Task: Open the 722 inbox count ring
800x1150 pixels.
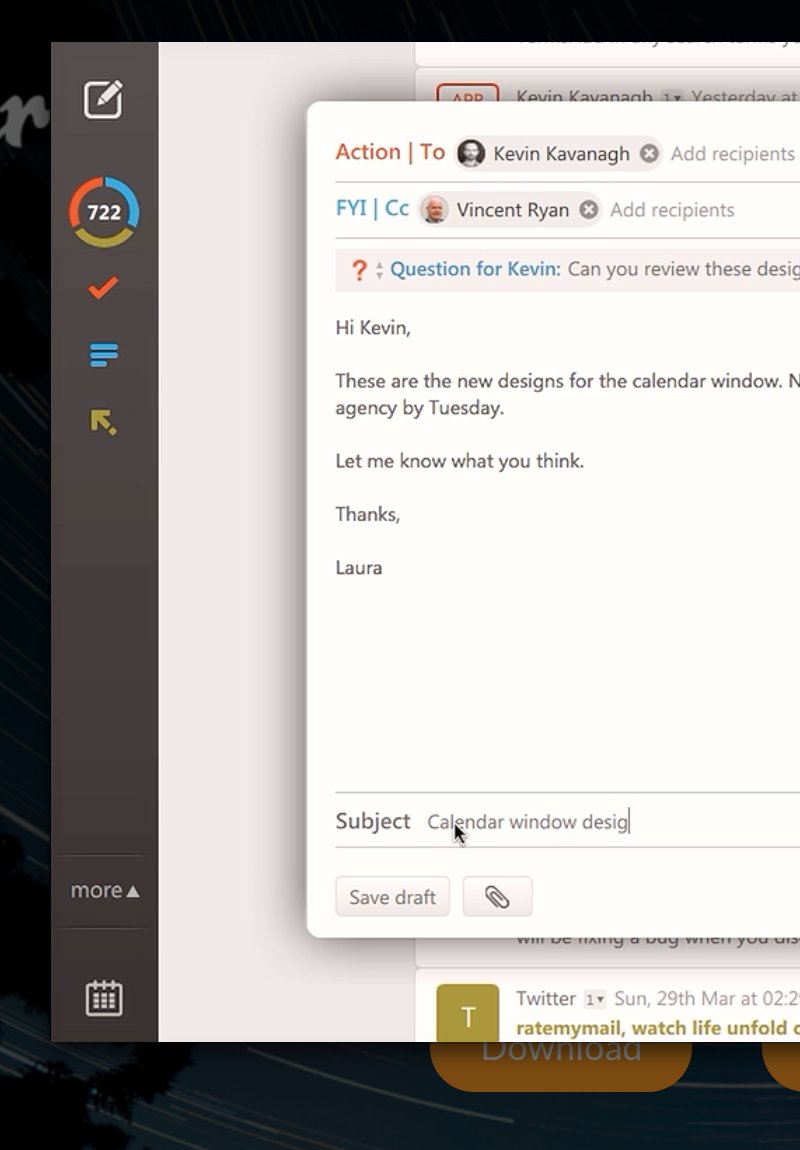Action: click(104, 212)
